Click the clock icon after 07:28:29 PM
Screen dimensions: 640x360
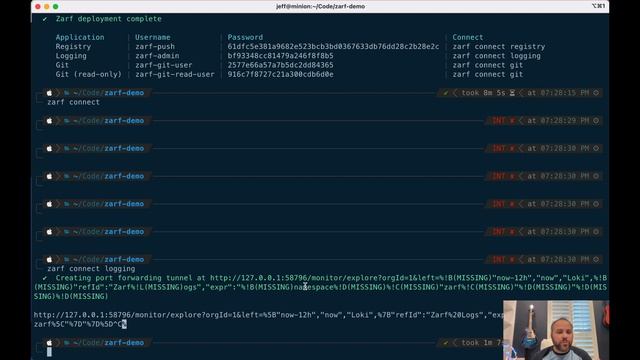(x=596, y=121)
